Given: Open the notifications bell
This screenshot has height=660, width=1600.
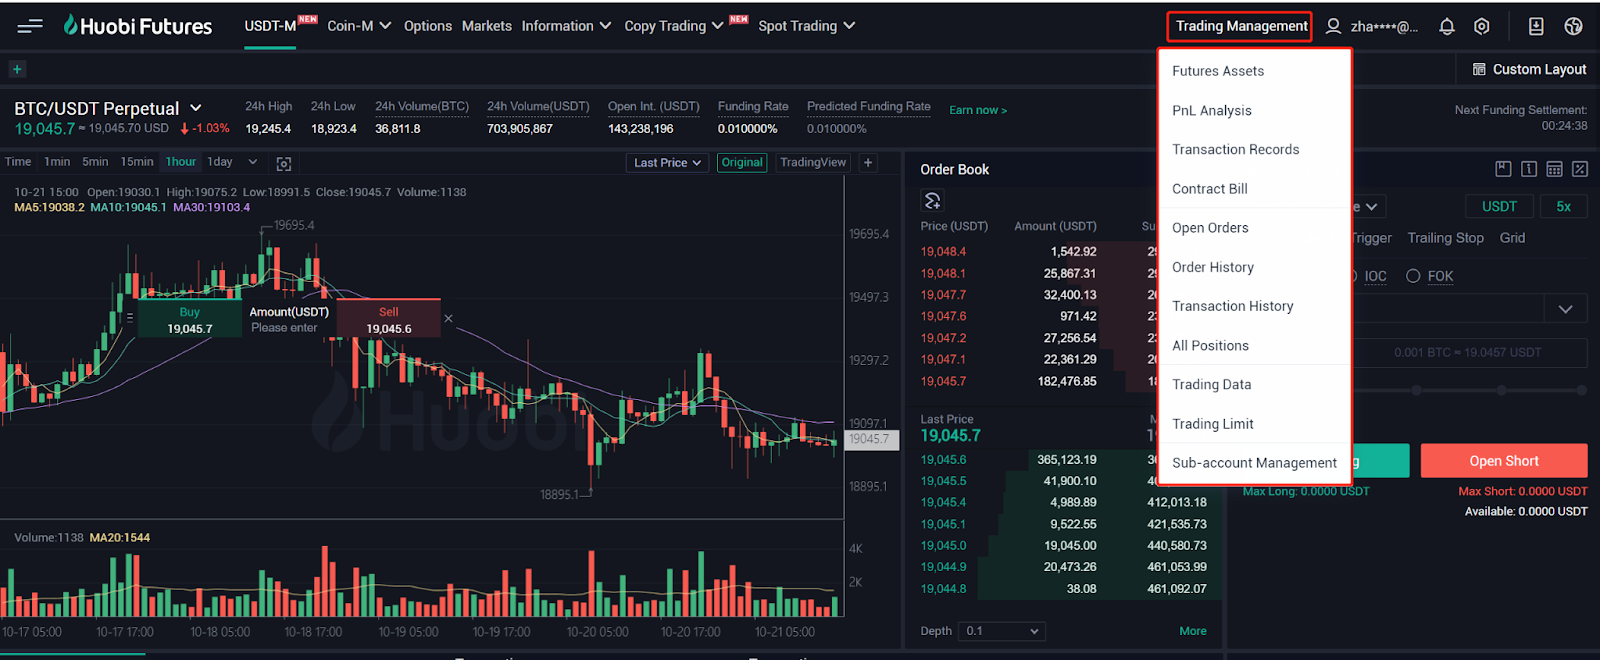Looking at the screenshot, I should [x=1446, y=26].
